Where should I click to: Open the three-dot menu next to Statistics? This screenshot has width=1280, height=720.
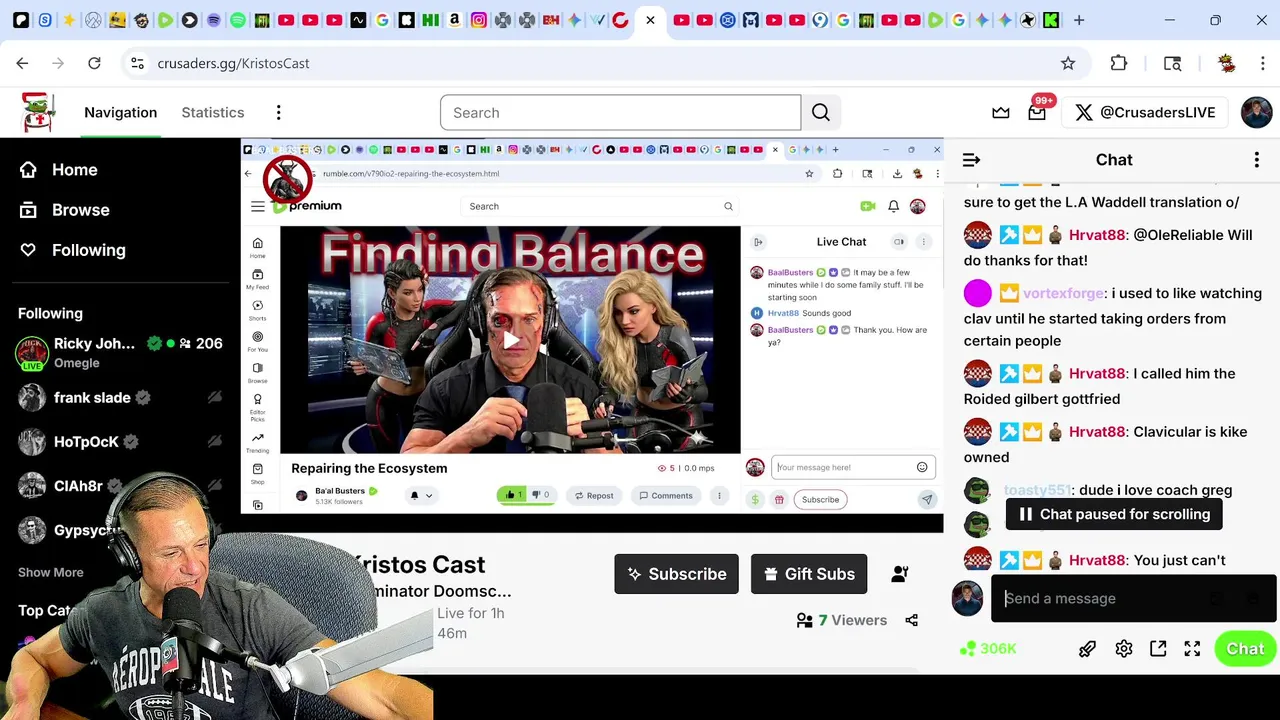pos(279,113)
